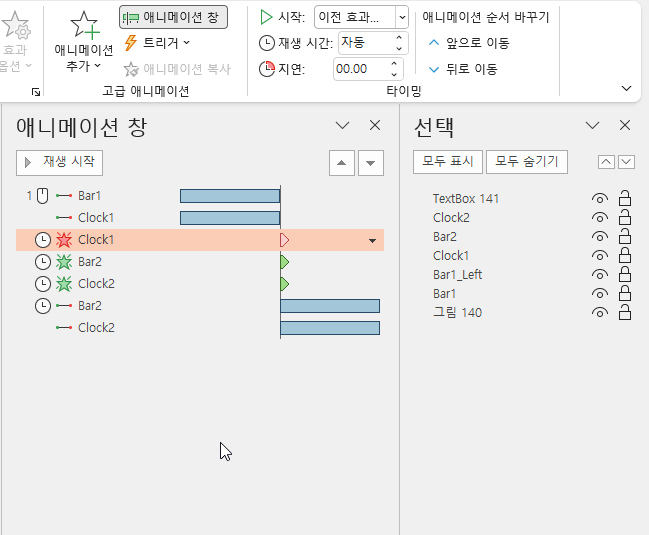The height and width of the screenshot is (535, 649).
Task: Click the Clock1 timeline duration bar
Action: 230,218
